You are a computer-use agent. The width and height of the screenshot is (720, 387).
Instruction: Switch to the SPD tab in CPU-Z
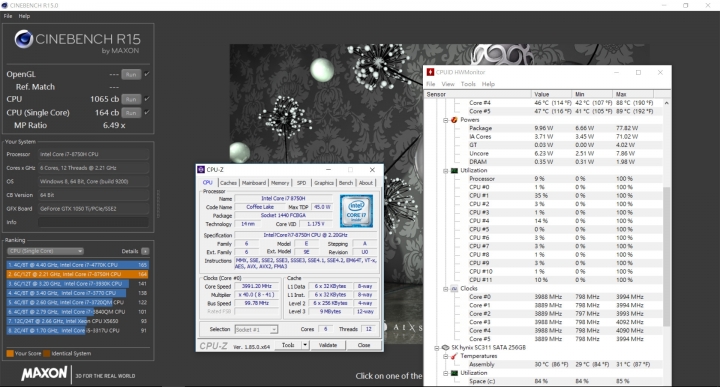(301, 183)
